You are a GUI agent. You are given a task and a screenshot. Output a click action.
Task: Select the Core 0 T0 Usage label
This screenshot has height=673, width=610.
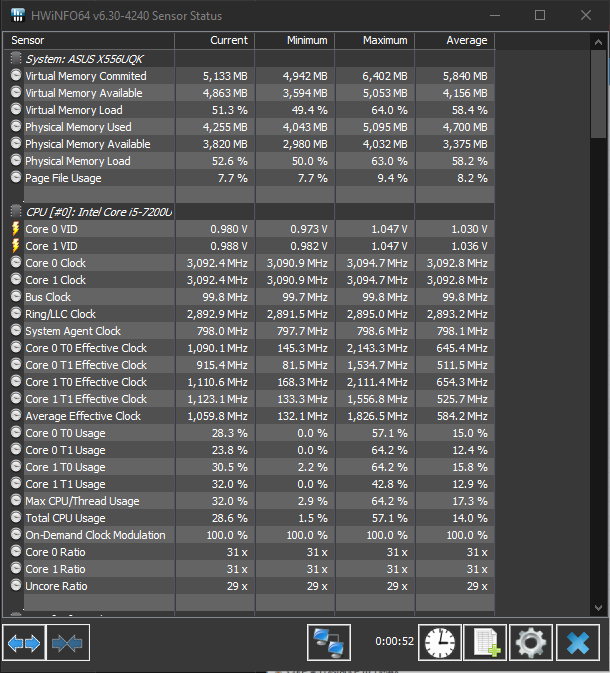click(x=65, y=433)
